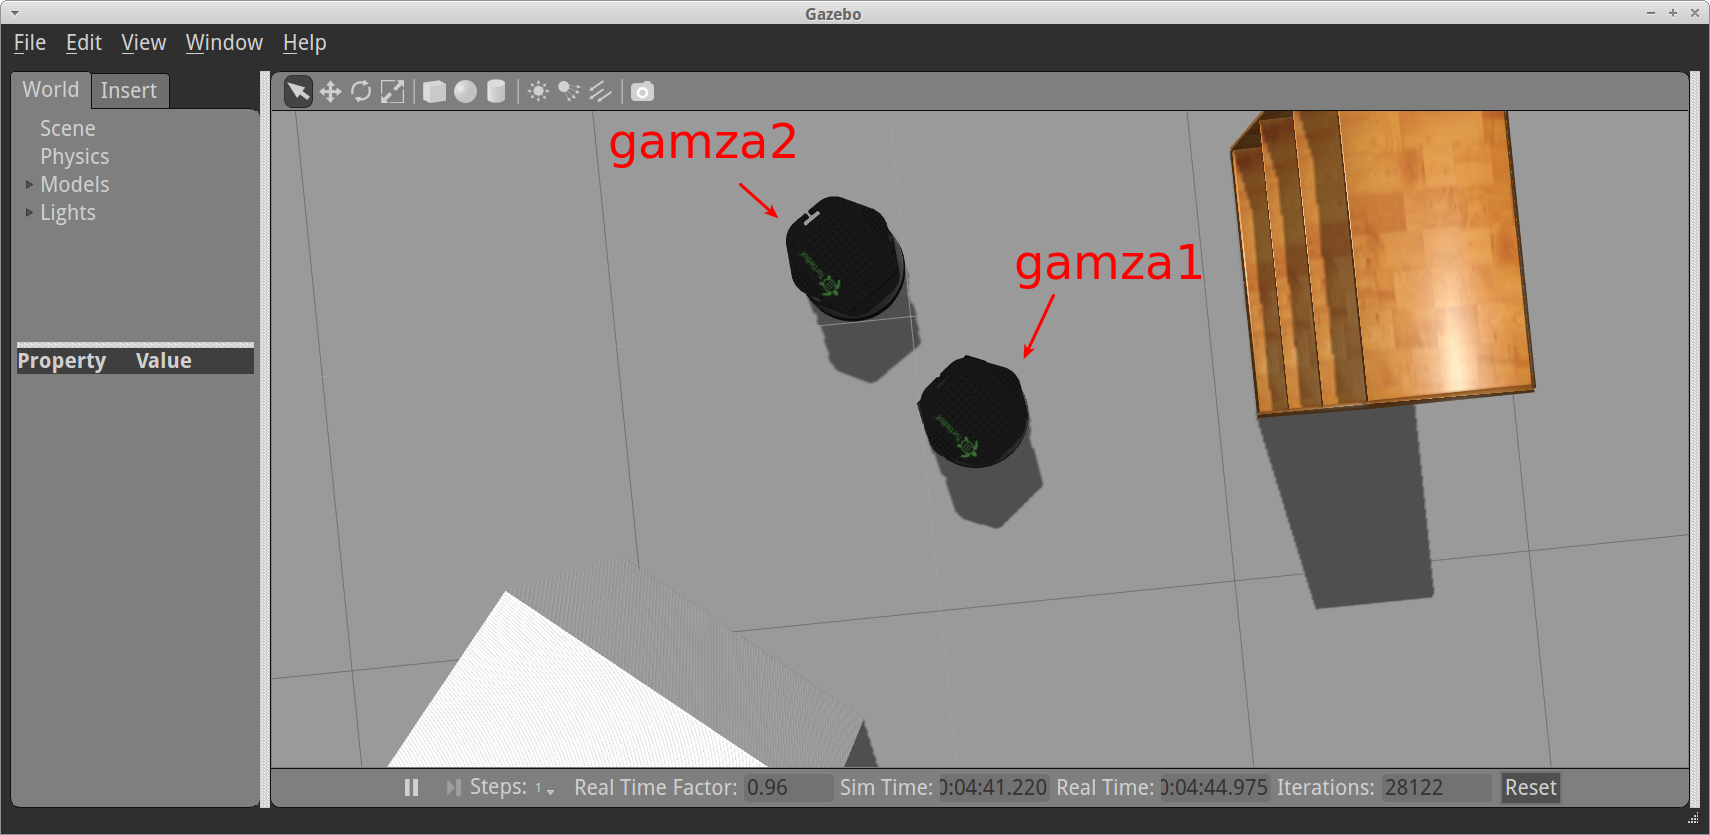The image size is (1710, 835).
Task: Activate the rotate mode tool
Action: click(x=361, y=92)
